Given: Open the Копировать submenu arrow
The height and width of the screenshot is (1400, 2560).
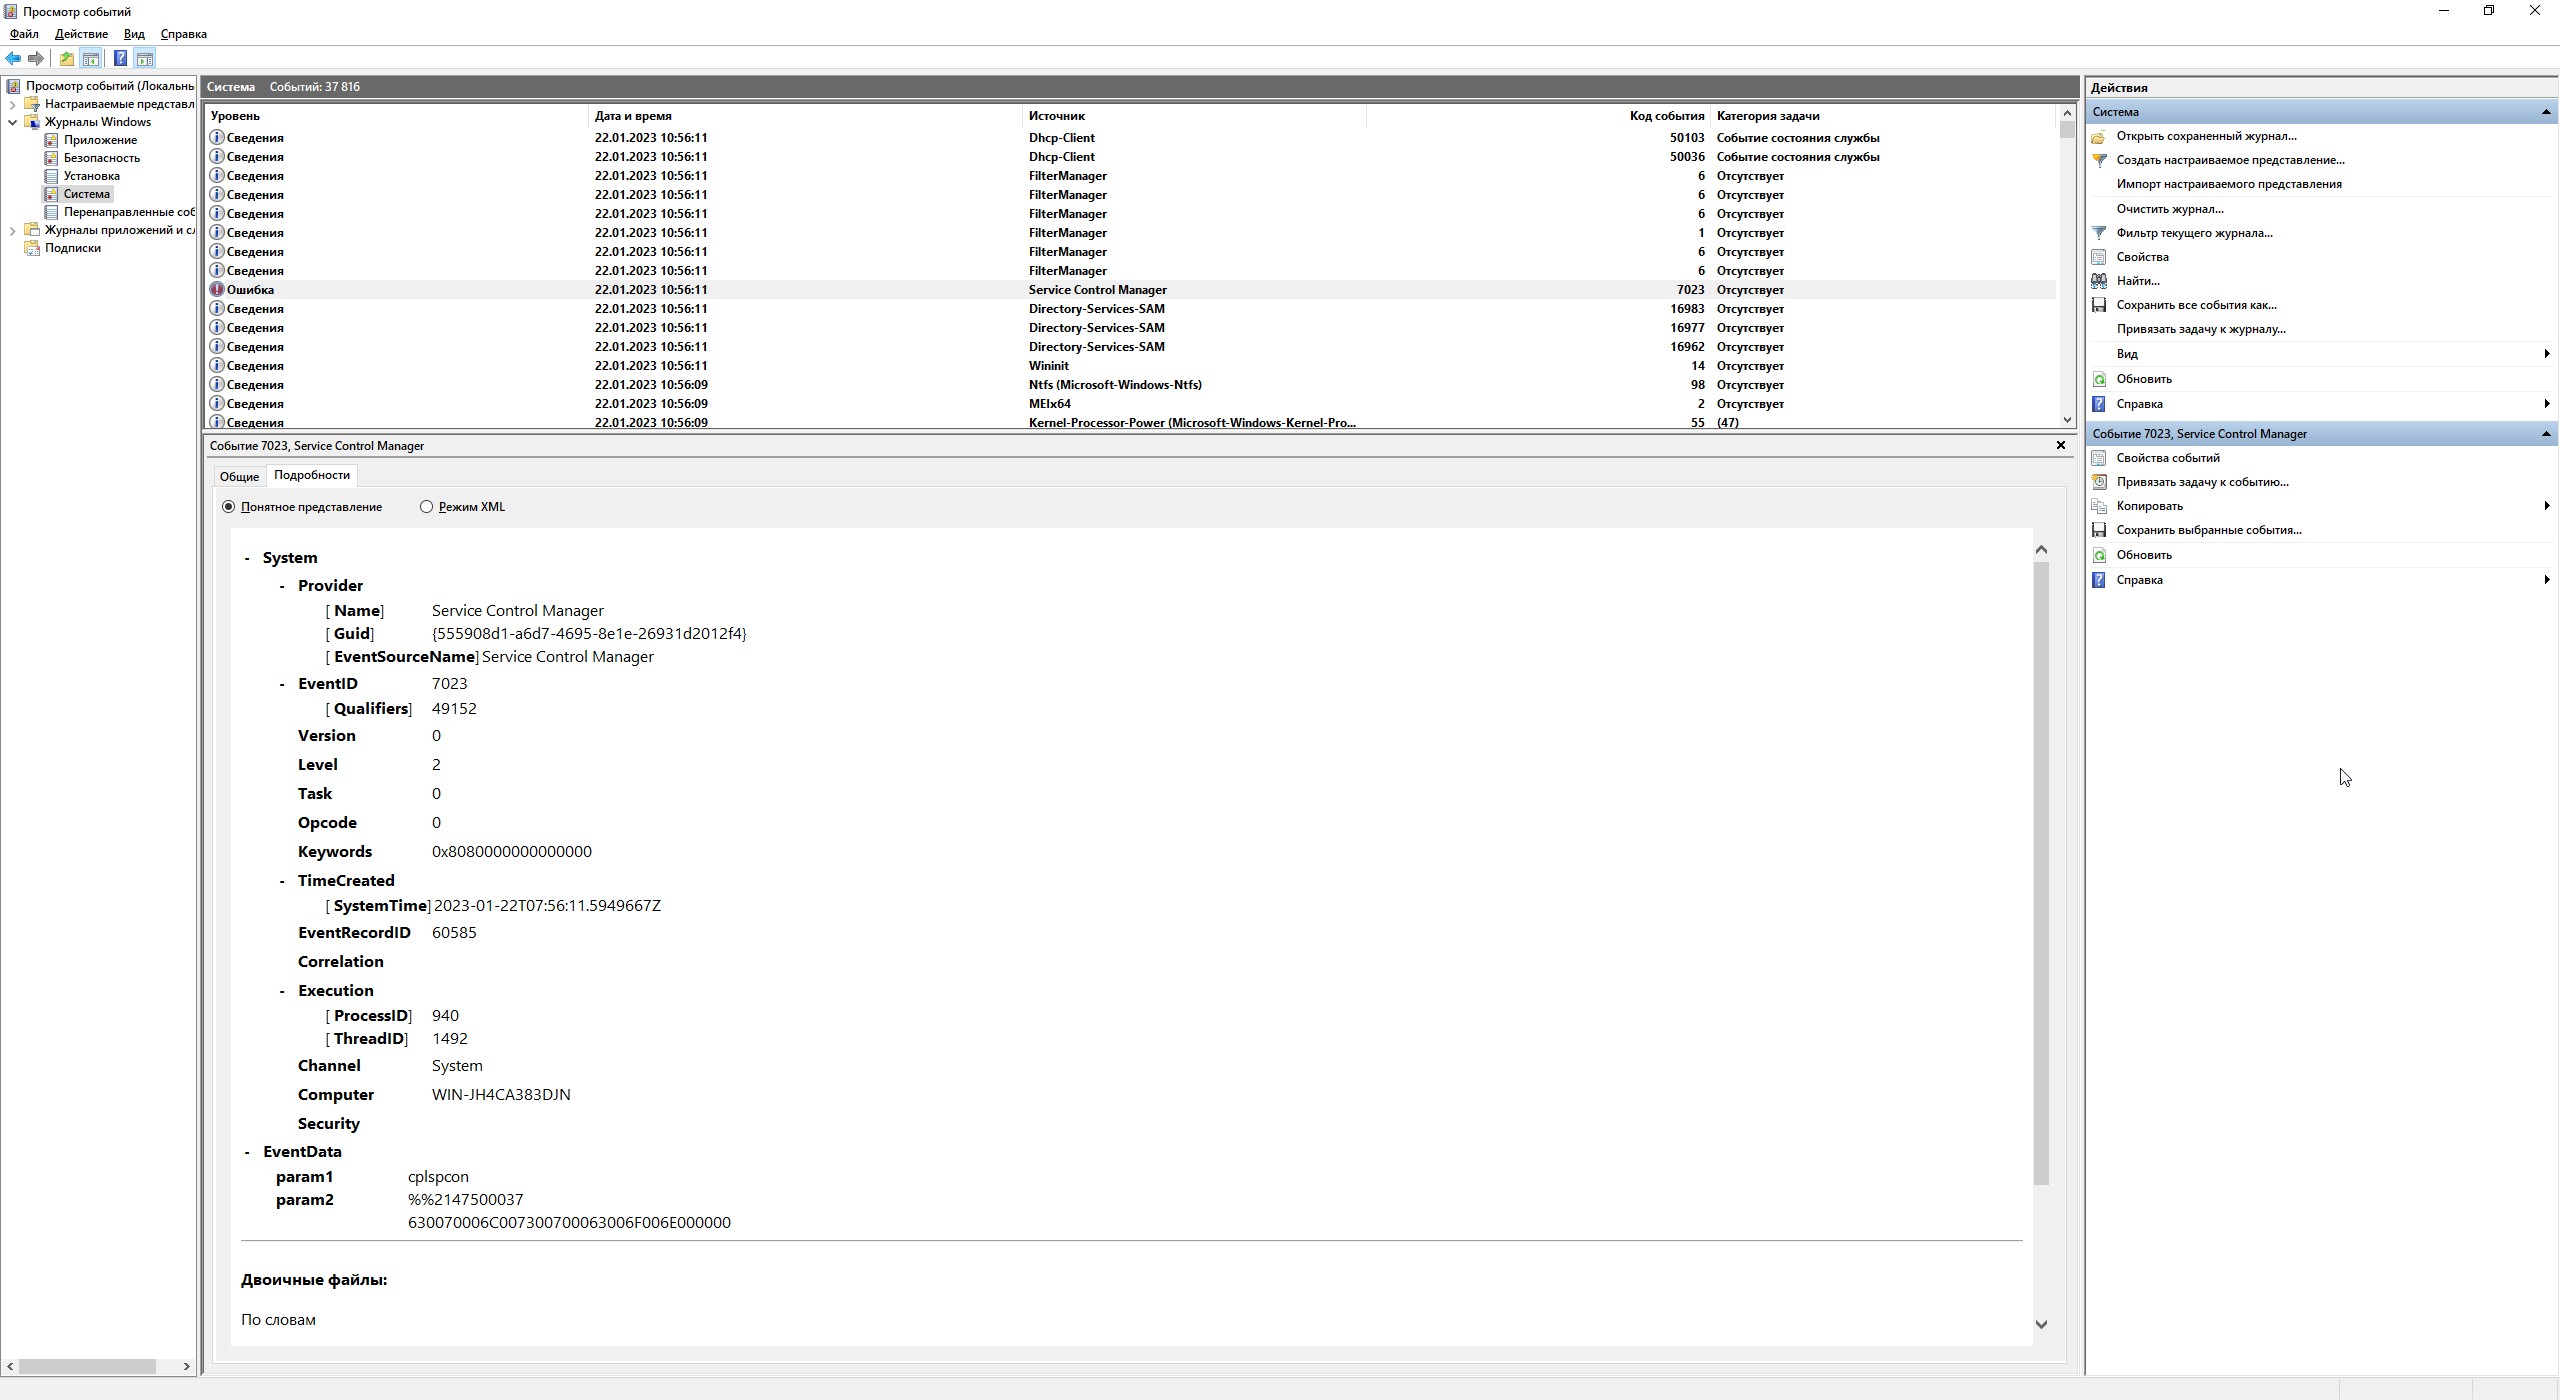Looking at the screenshot, I should coord(2545,506).
